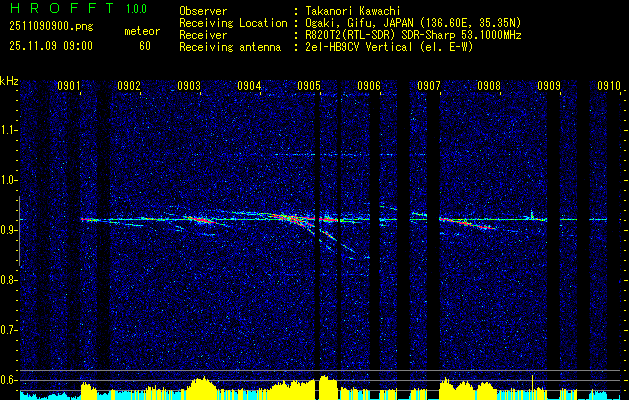The width and height of the screenshot is (629, 400).
Task: Click the 0905 time marker
Action: (309, 85)
